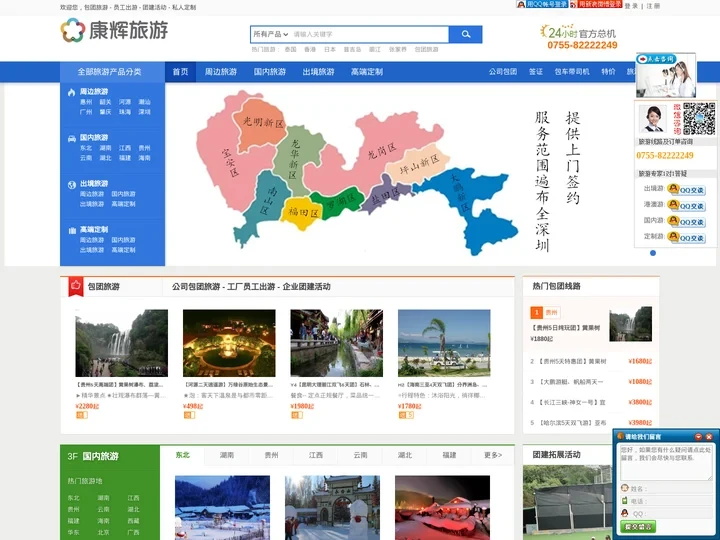Open hot route 【贵州5日纯玩团】黄果树
The width and height of the screenshot is (720, 540).
click(x=566, y=328)
